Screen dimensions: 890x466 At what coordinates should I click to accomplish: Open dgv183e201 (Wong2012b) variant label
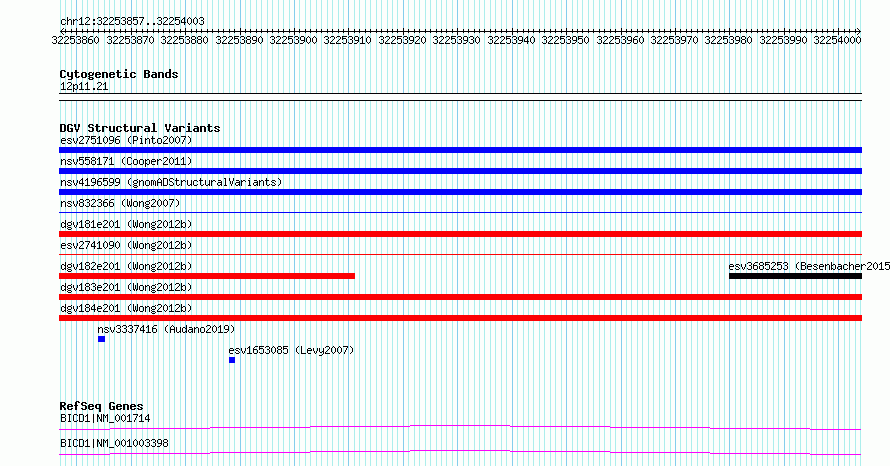coord(126,287)
